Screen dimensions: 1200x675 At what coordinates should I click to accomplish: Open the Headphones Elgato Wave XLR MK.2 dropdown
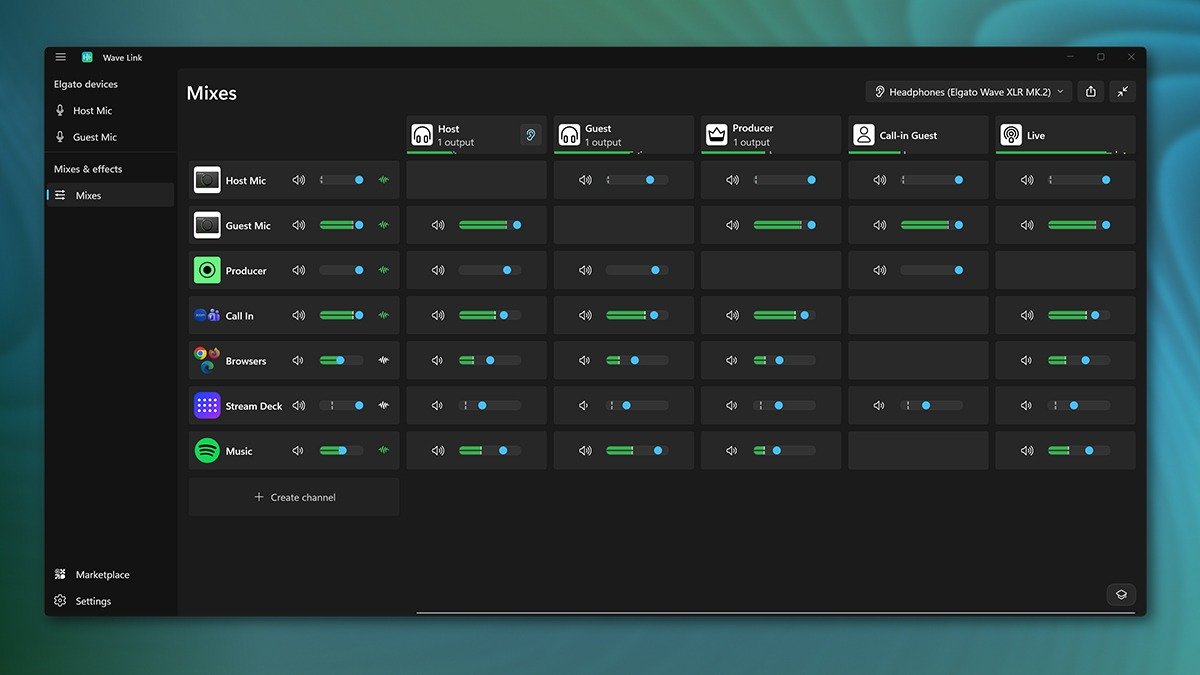pos(967,91)
